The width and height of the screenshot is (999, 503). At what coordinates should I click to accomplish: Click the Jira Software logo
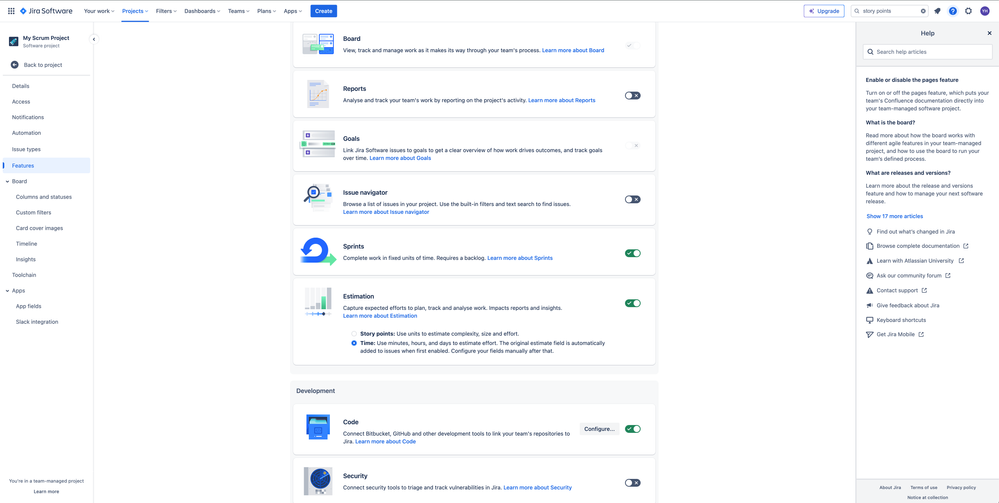click(x=46, y=11)
